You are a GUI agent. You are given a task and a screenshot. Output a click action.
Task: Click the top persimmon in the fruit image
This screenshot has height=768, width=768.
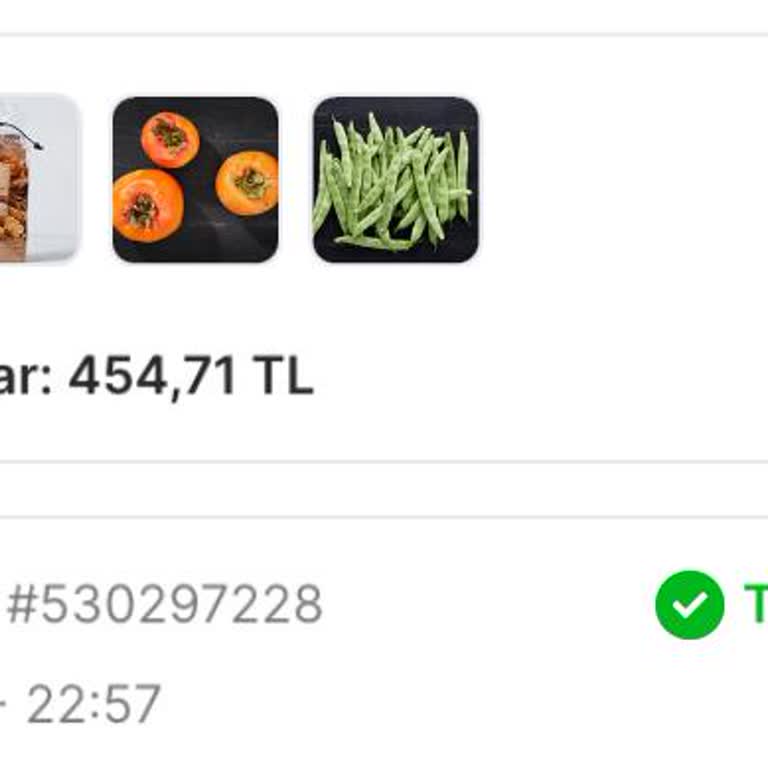(170, 140)
